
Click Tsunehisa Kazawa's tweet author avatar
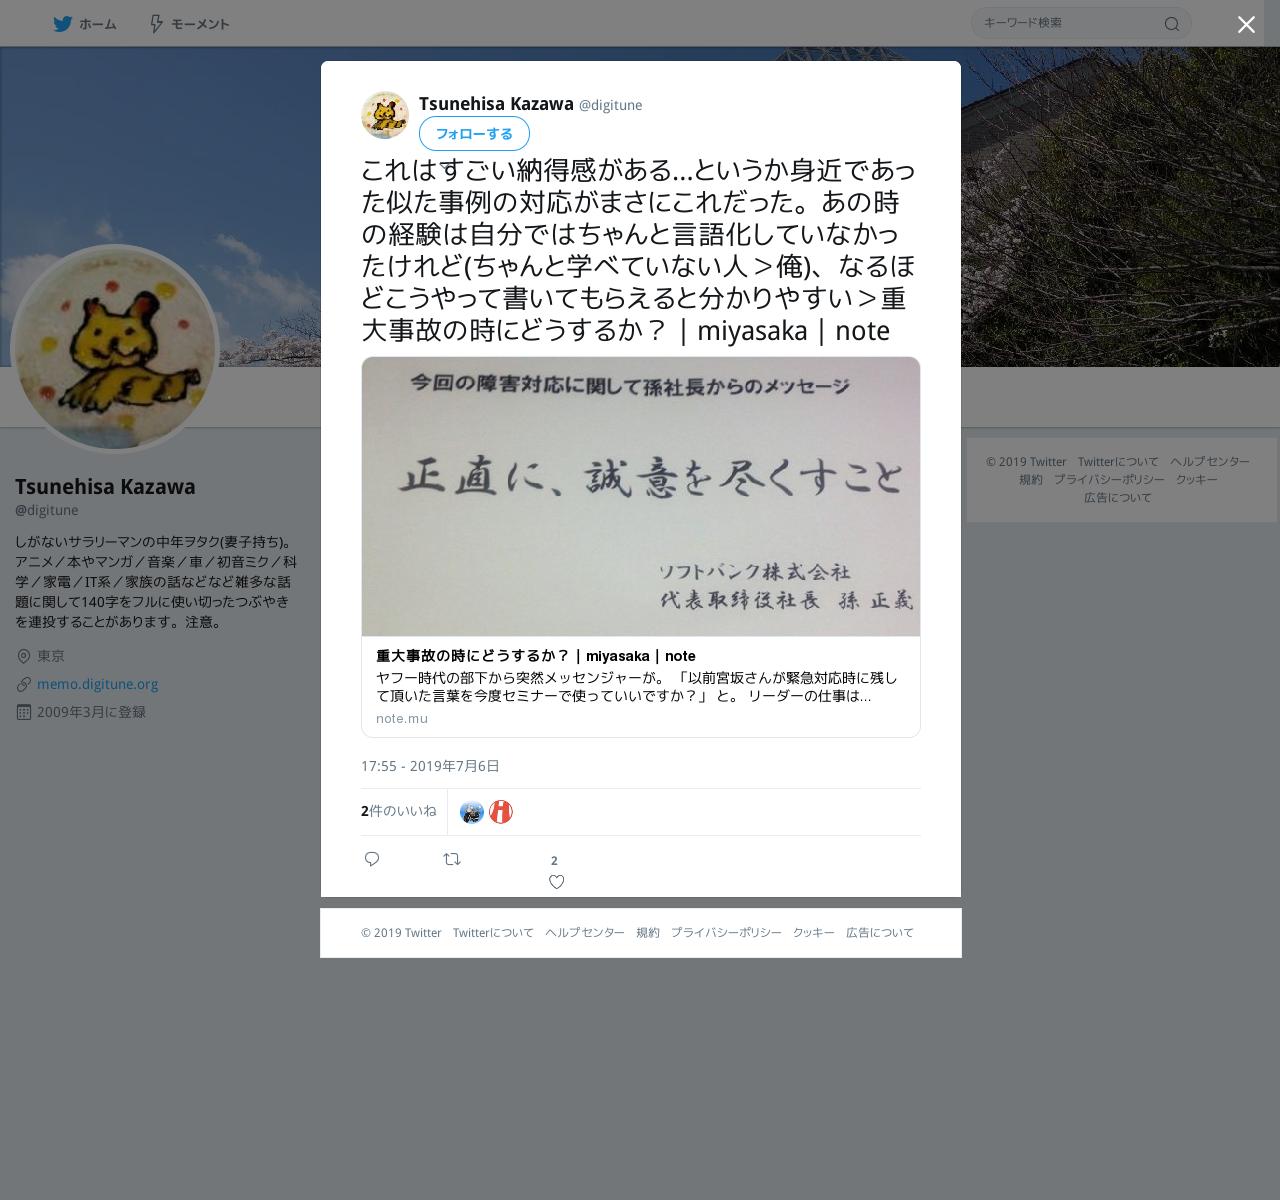tap(385, 115)
